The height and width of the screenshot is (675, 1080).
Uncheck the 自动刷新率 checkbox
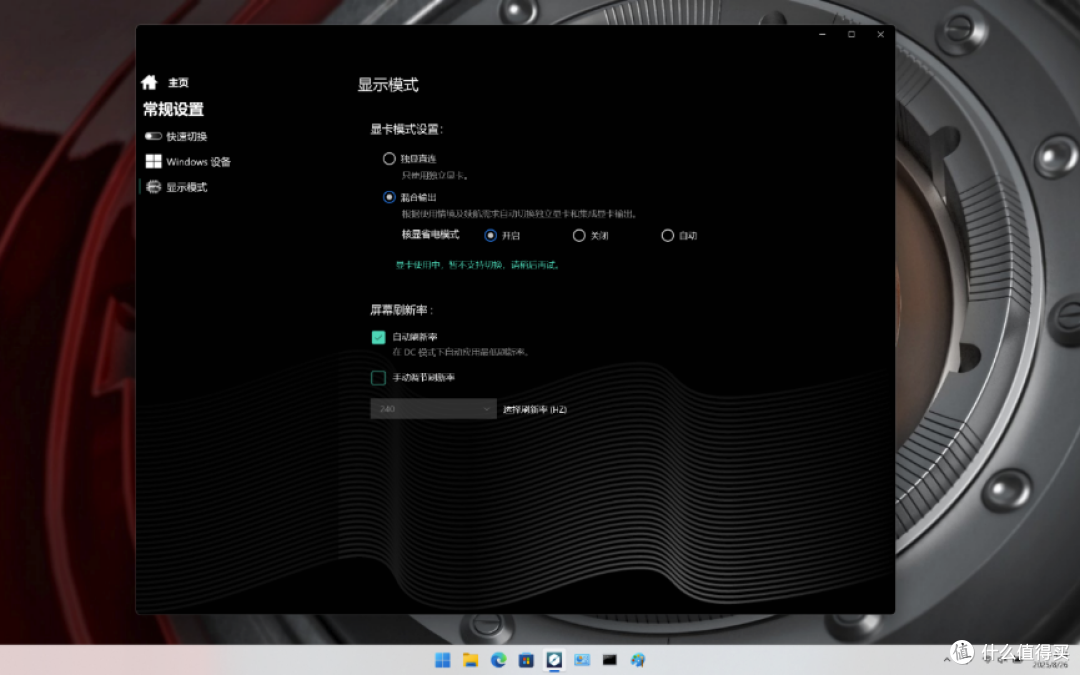coord(378,337)
